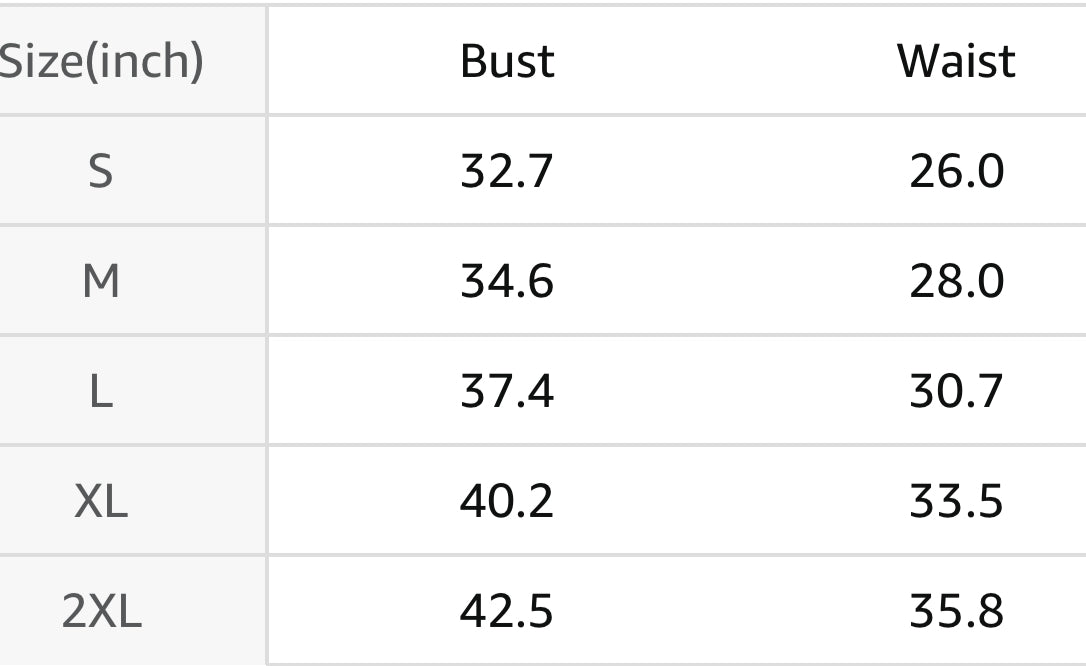Screen dimensions: 1086x666
Task: Select the Bust column header
Action: click(x=507, y=61)
